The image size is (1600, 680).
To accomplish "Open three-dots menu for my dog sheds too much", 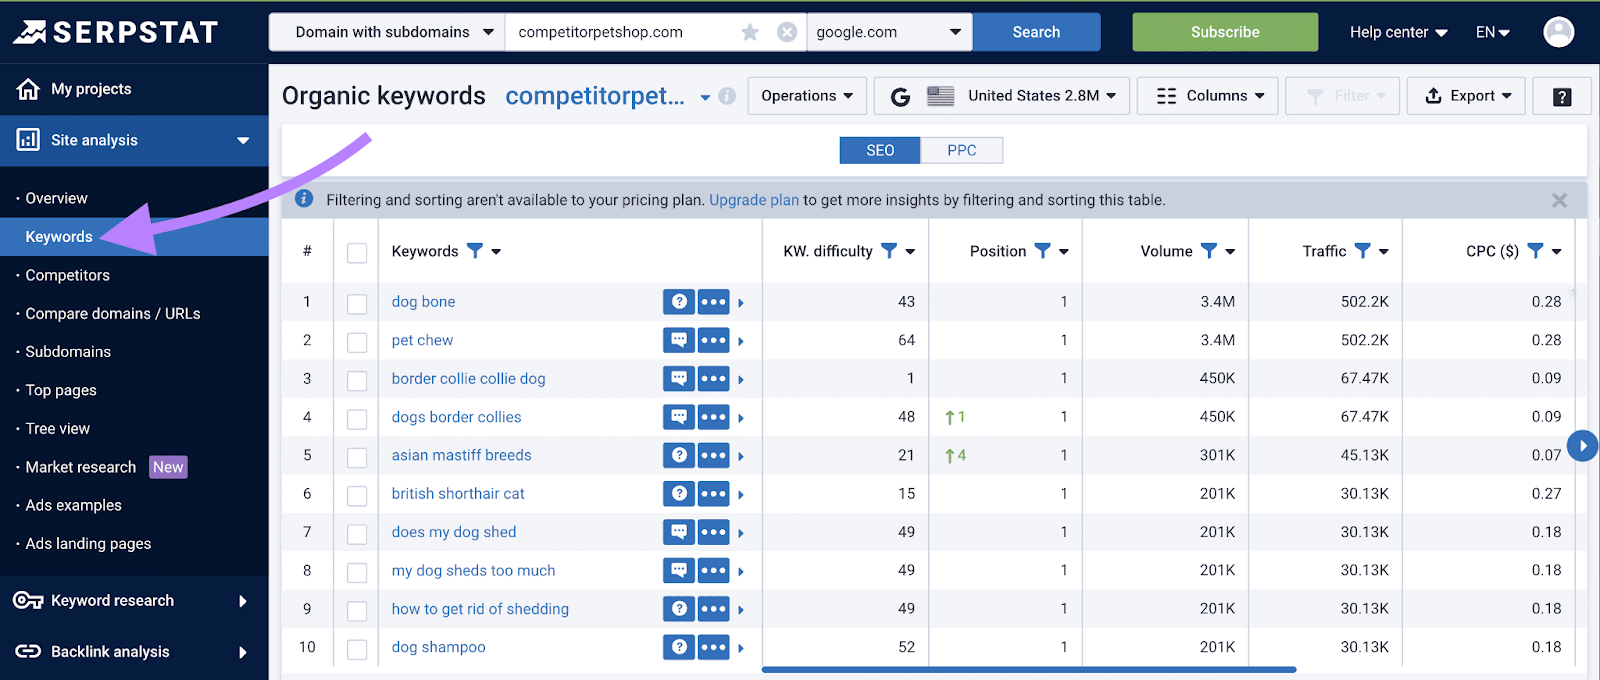I will 713,571.
